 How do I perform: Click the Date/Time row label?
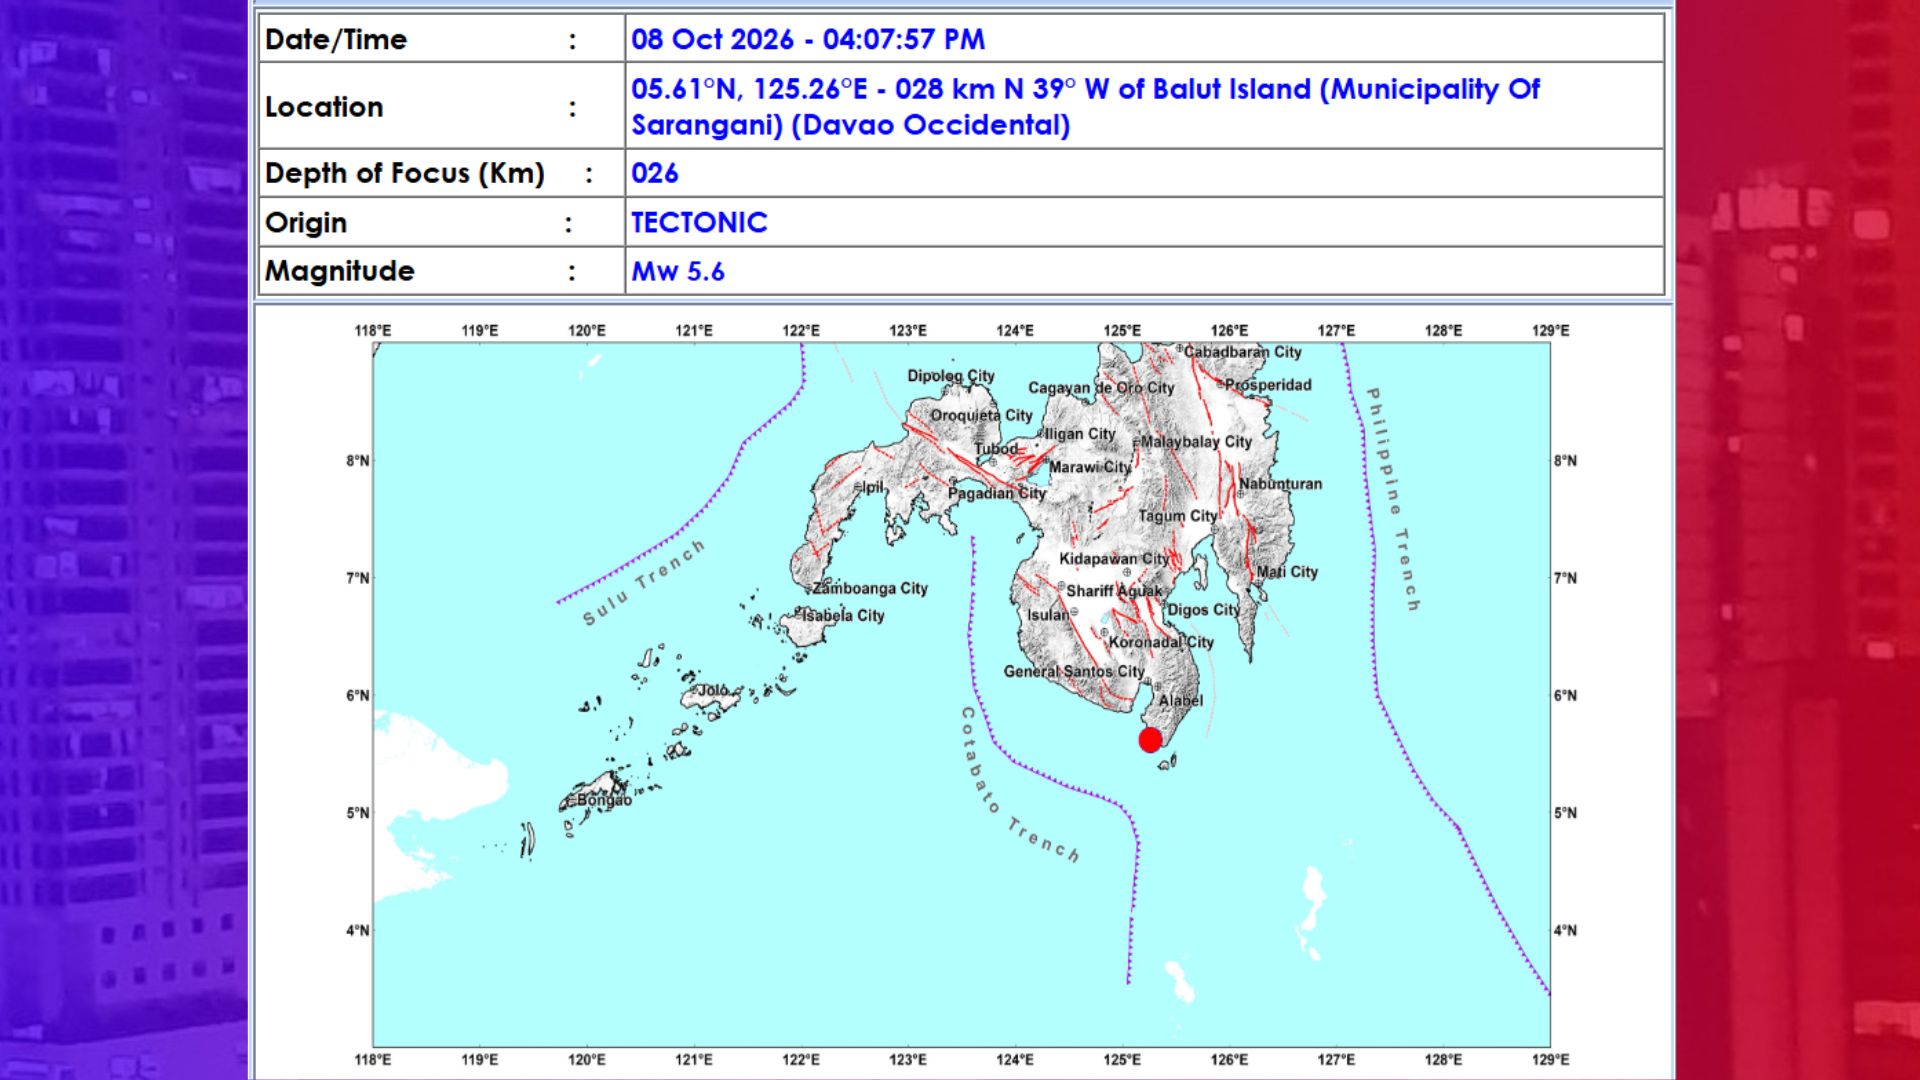pos(336,39)
